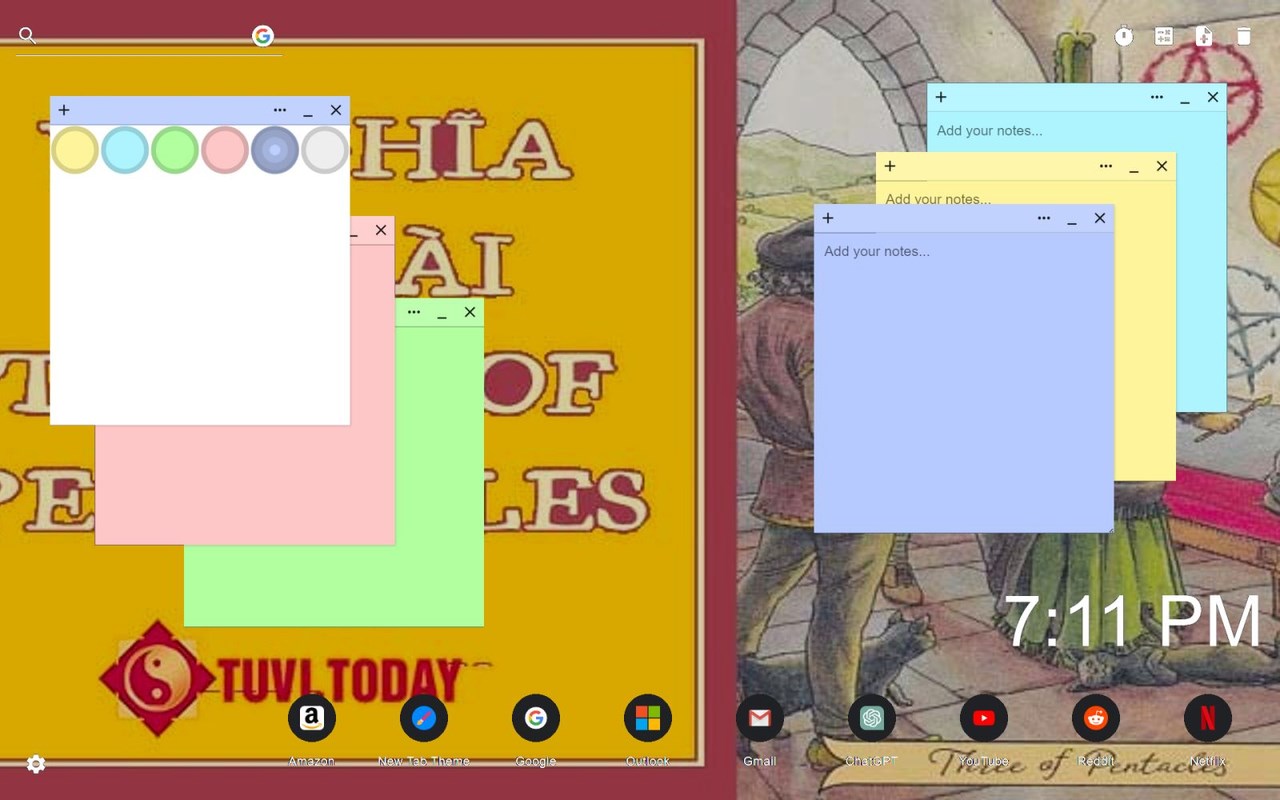The height and width of the screenshot is (800, 1280).
Task: Open the Reddit shortcut
Action: point(1096,718)
